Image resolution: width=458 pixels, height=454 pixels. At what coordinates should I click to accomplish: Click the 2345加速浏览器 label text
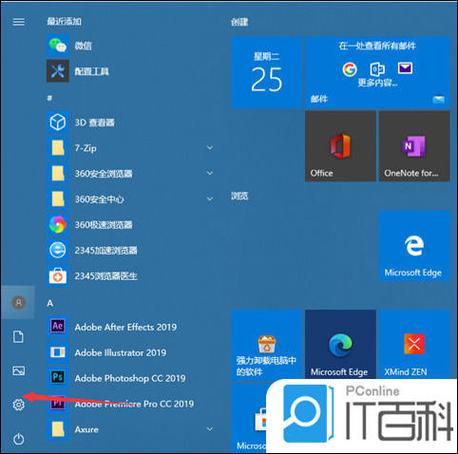(106, 250)
